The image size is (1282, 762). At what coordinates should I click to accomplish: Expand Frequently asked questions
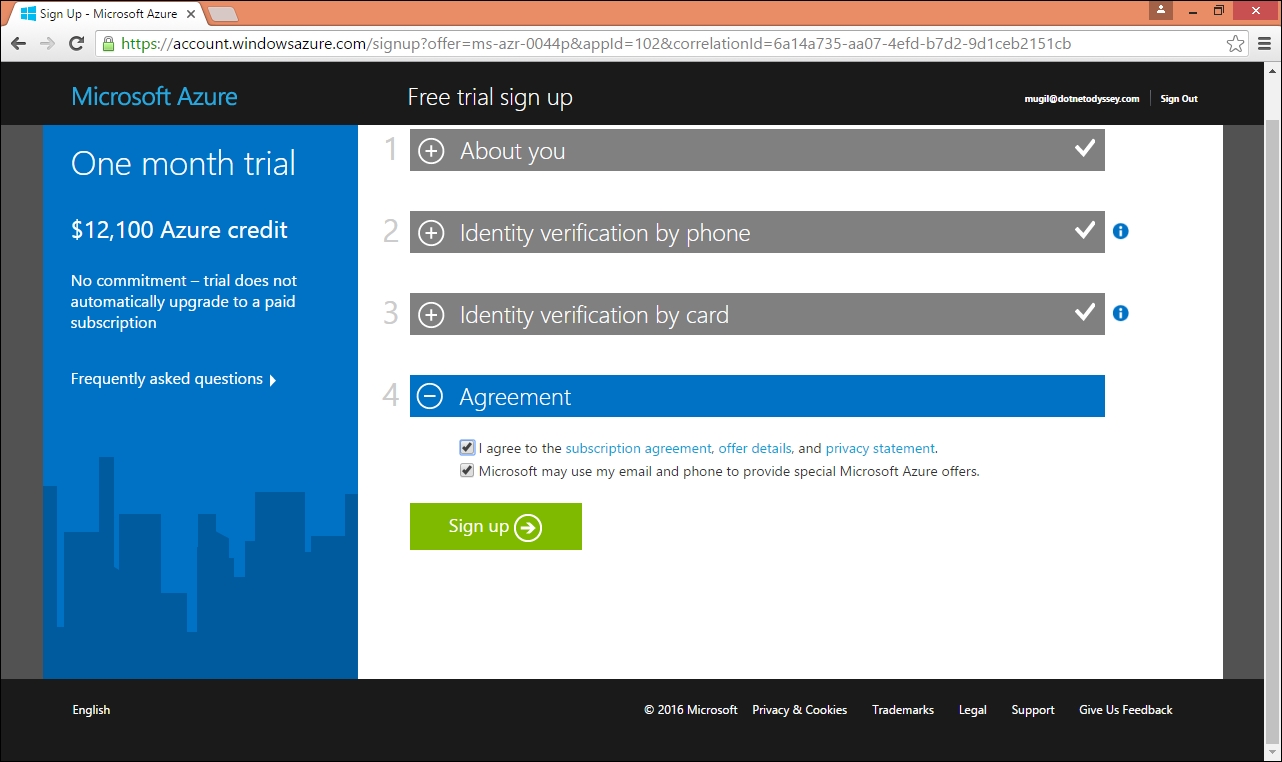(x=173, y=379)
